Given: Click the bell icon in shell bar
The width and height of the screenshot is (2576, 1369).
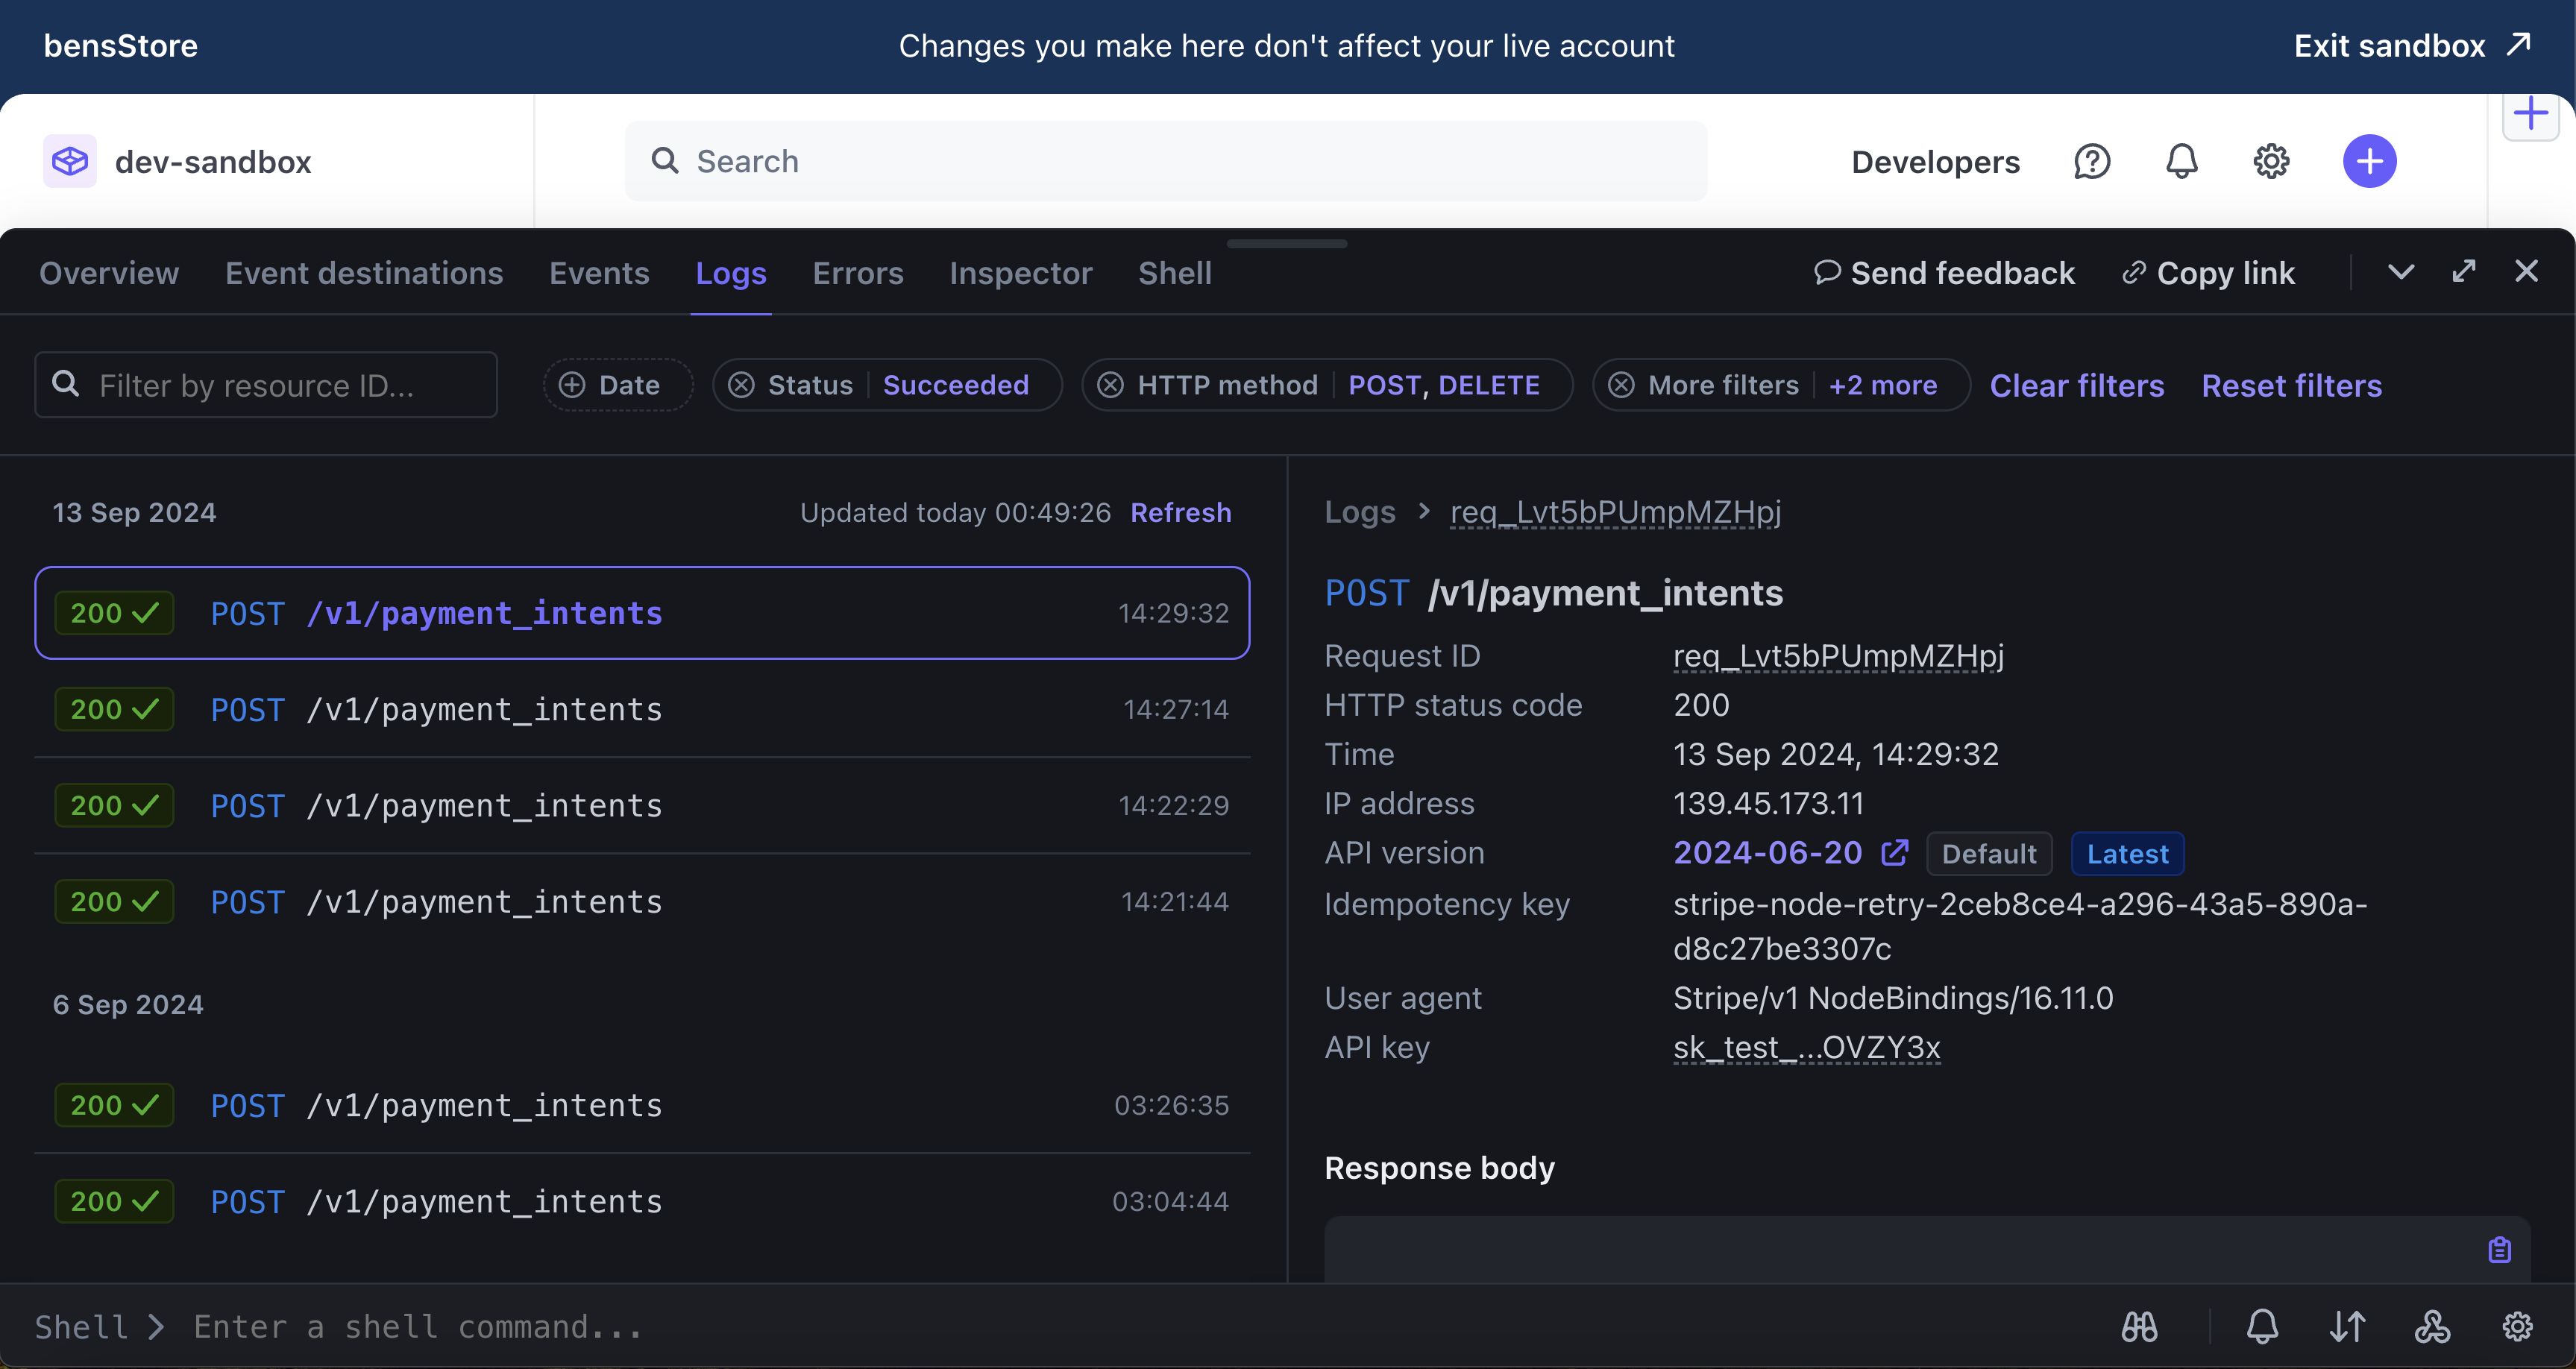Looking at the screenshot, I should [2262, 1327].
